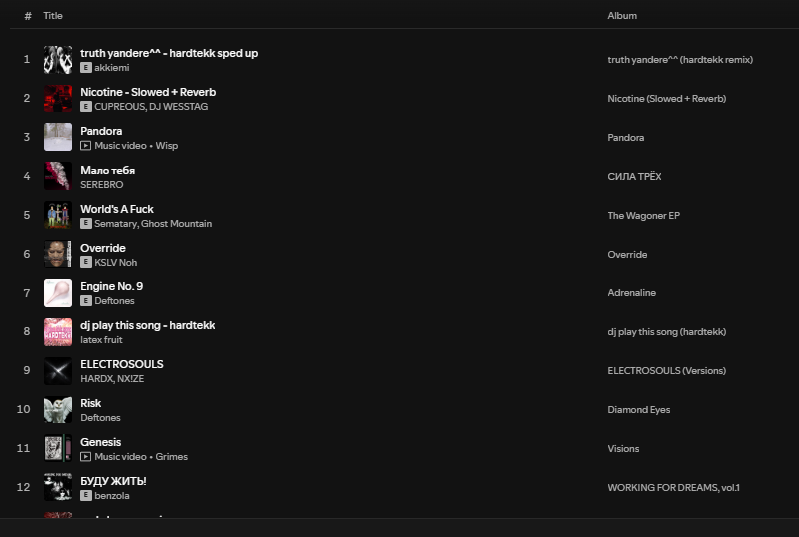Image resolution: width=799 pixels, height=537 pixels.
Task: Open album dj play this song (hardtekk)
Action: pyautogui.click(x=667, y=332)
